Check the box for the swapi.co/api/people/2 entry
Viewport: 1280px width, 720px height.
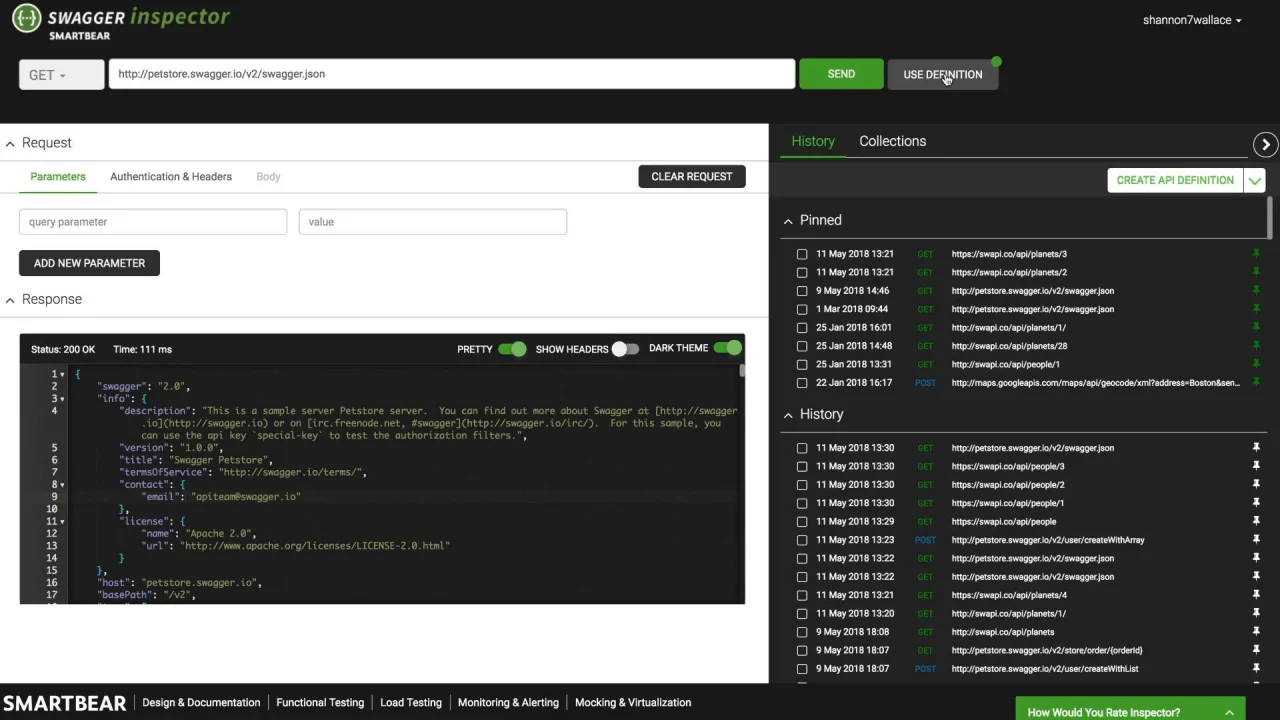(802, 485)
